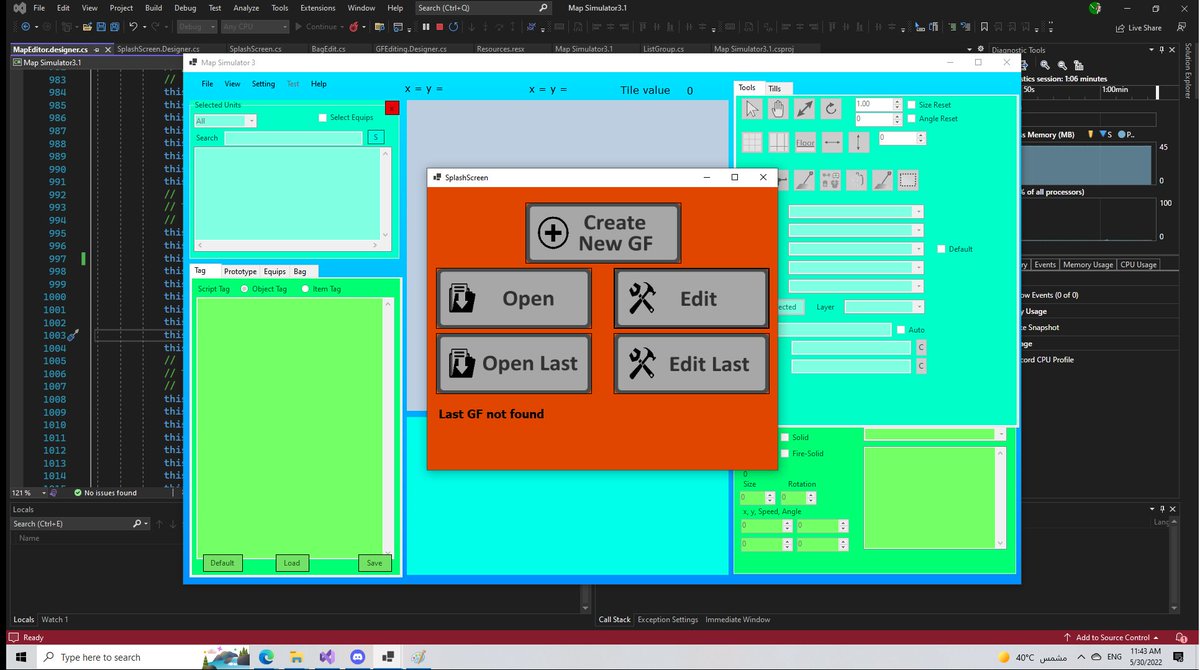
Task: Click the upper C button beside the text field
Action: 921,348
